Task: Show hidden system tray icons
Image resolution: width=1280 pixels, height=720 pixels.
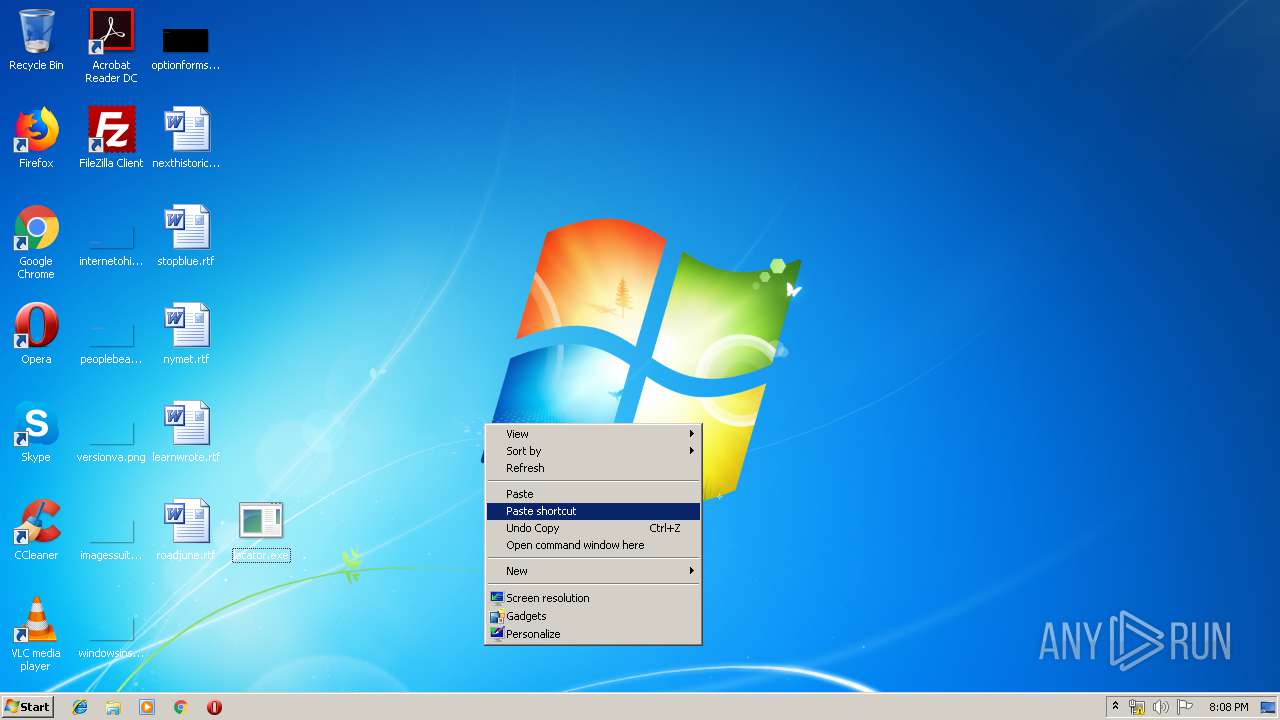Action: tap(1115, 707)
